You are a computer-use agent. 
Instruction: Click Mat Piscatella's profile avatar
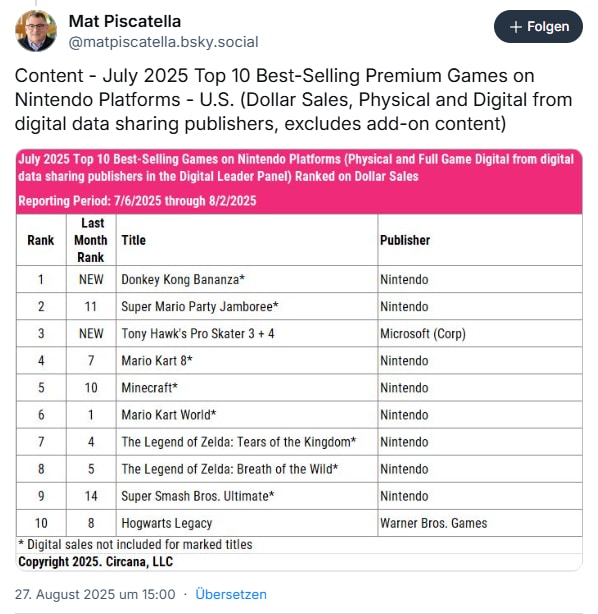pos(36,31)
